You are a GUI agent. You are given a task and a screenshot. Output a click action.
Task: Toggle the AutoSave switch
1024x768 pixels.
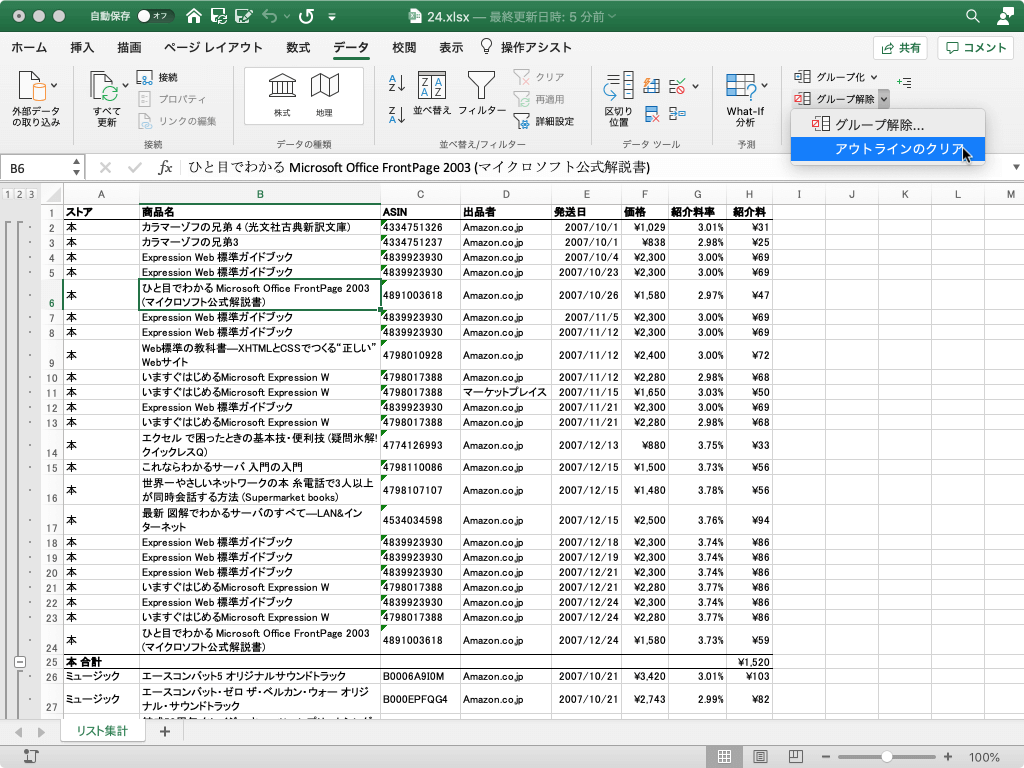coord(155,16)
